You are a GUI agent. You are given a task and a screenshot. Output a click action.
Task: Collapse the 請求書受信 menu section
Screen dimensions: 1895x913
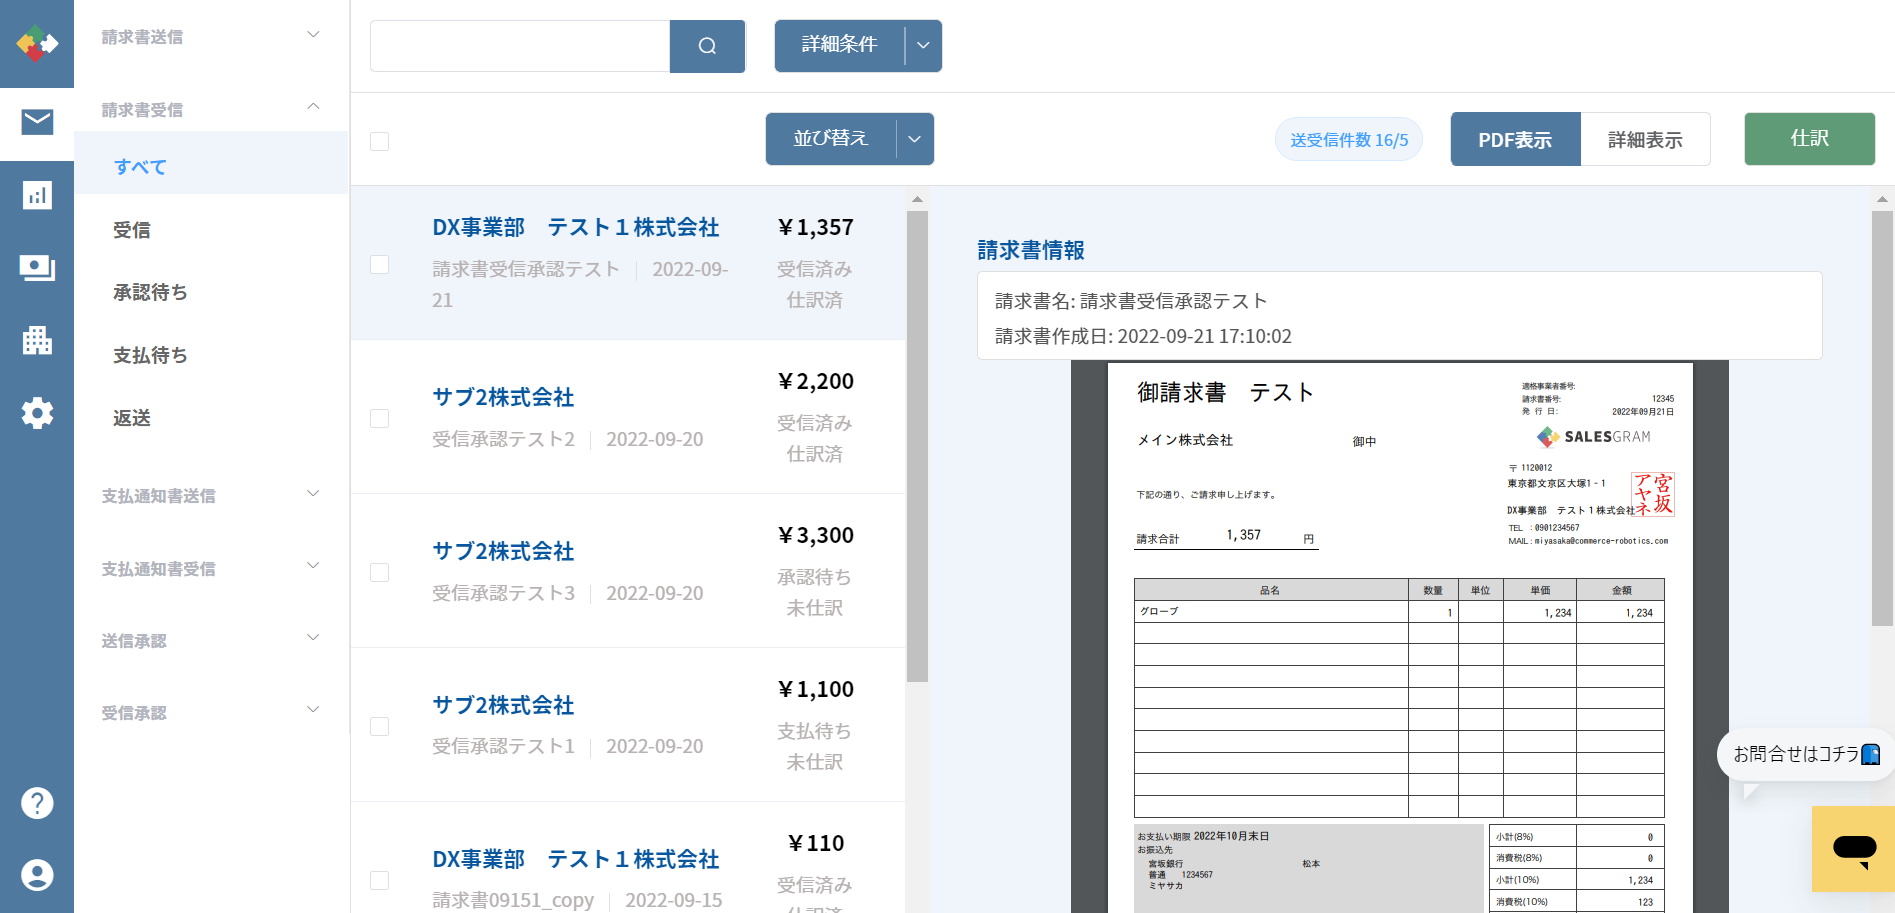(x=211, y=109)
